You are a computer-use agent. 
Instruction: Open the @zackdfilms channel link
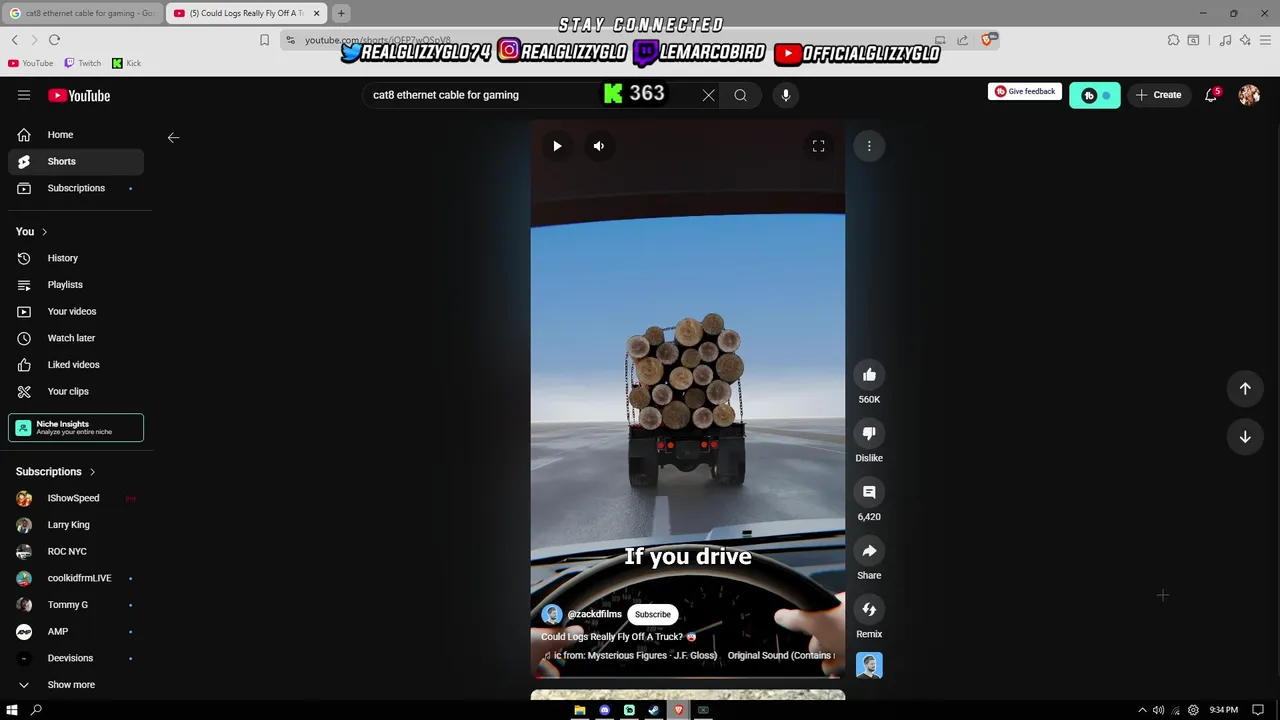594,615
